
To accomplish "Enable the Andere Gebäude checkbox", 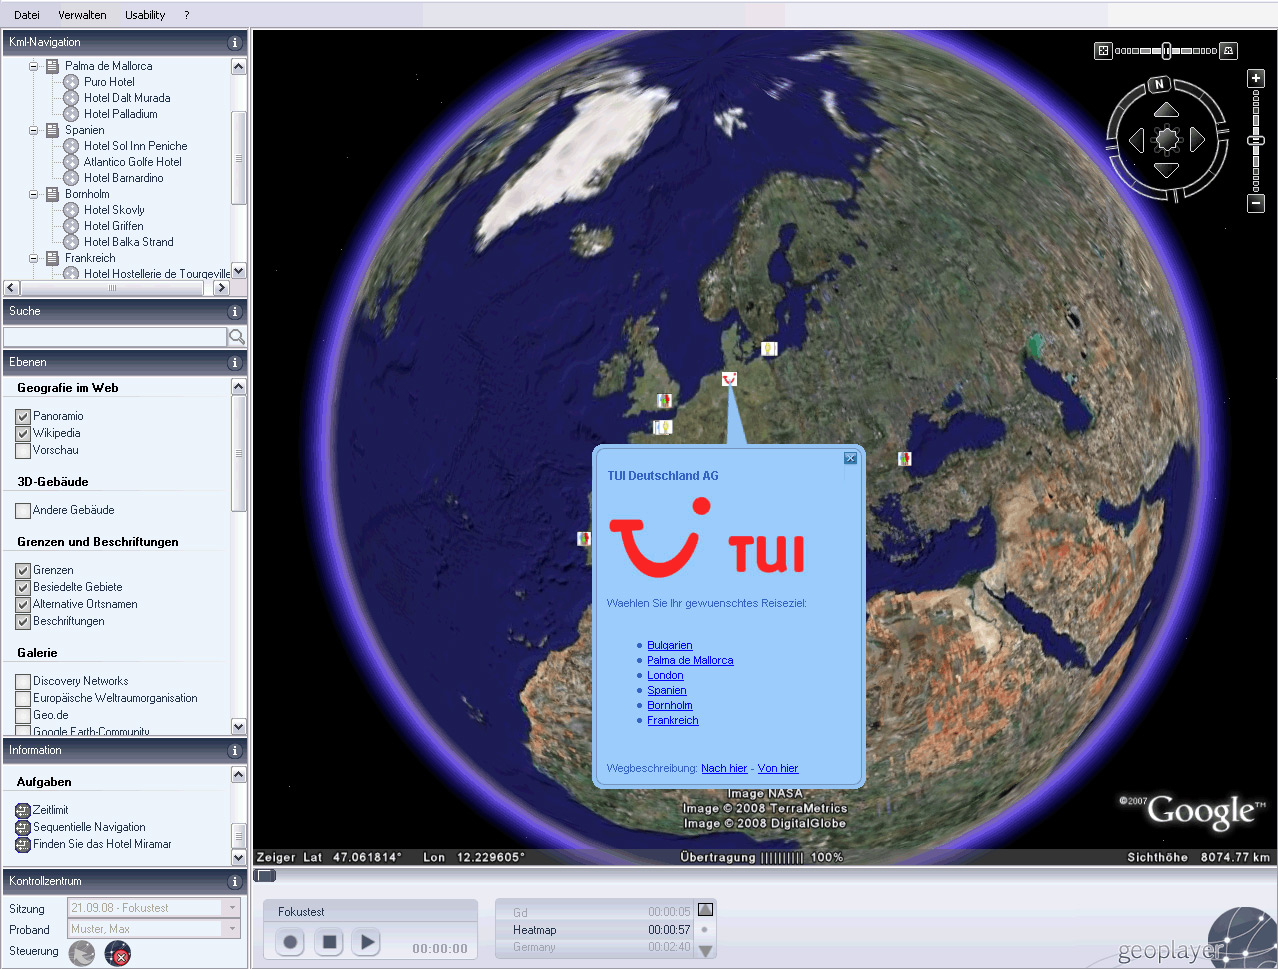I will pyautogui.click(x=23, y=510).
